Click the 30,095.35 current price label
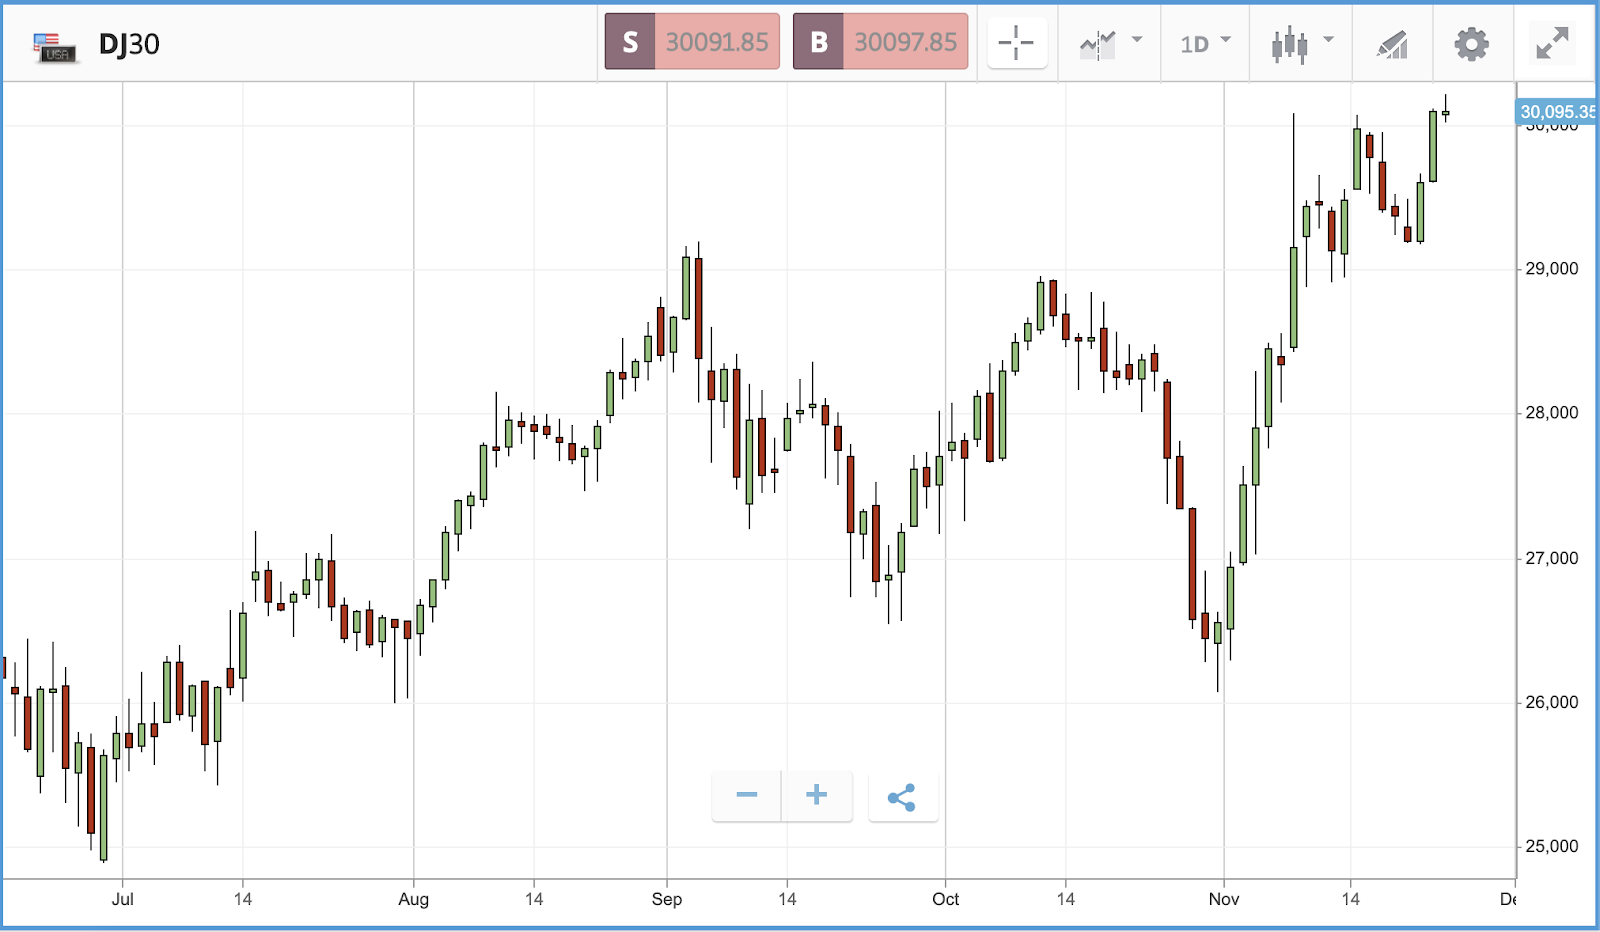The width and height of the screenshot is (1600, 932). pos(1557,112)
